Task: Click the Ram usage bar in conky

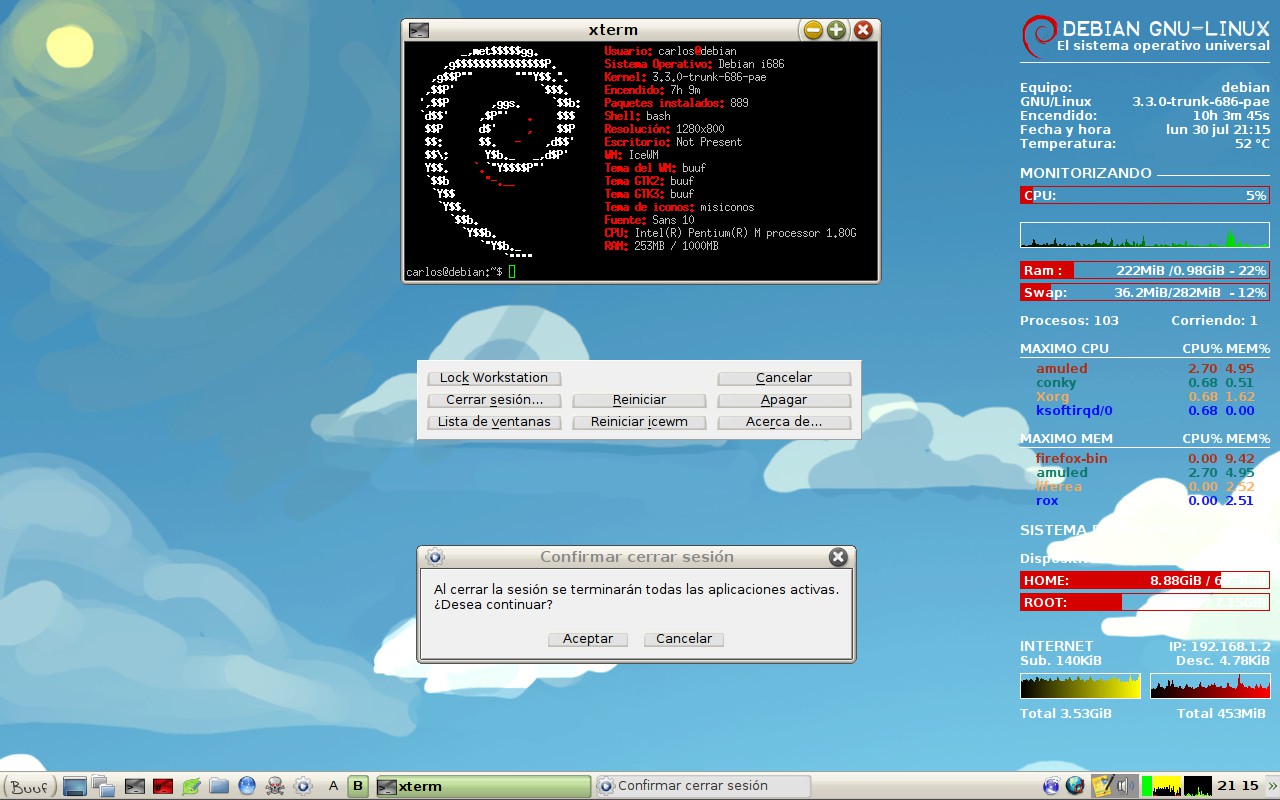Action: tap(1145, 270)
